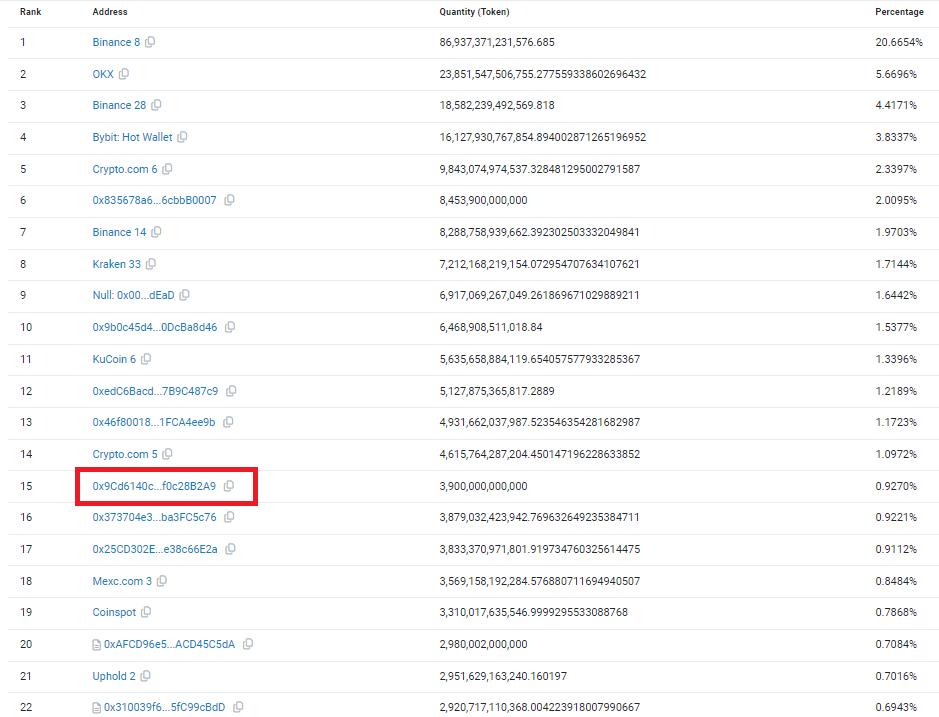
Task: Open the Crypto.com 5 holder link
Action: pyautogui.click(x=125, y=454)
